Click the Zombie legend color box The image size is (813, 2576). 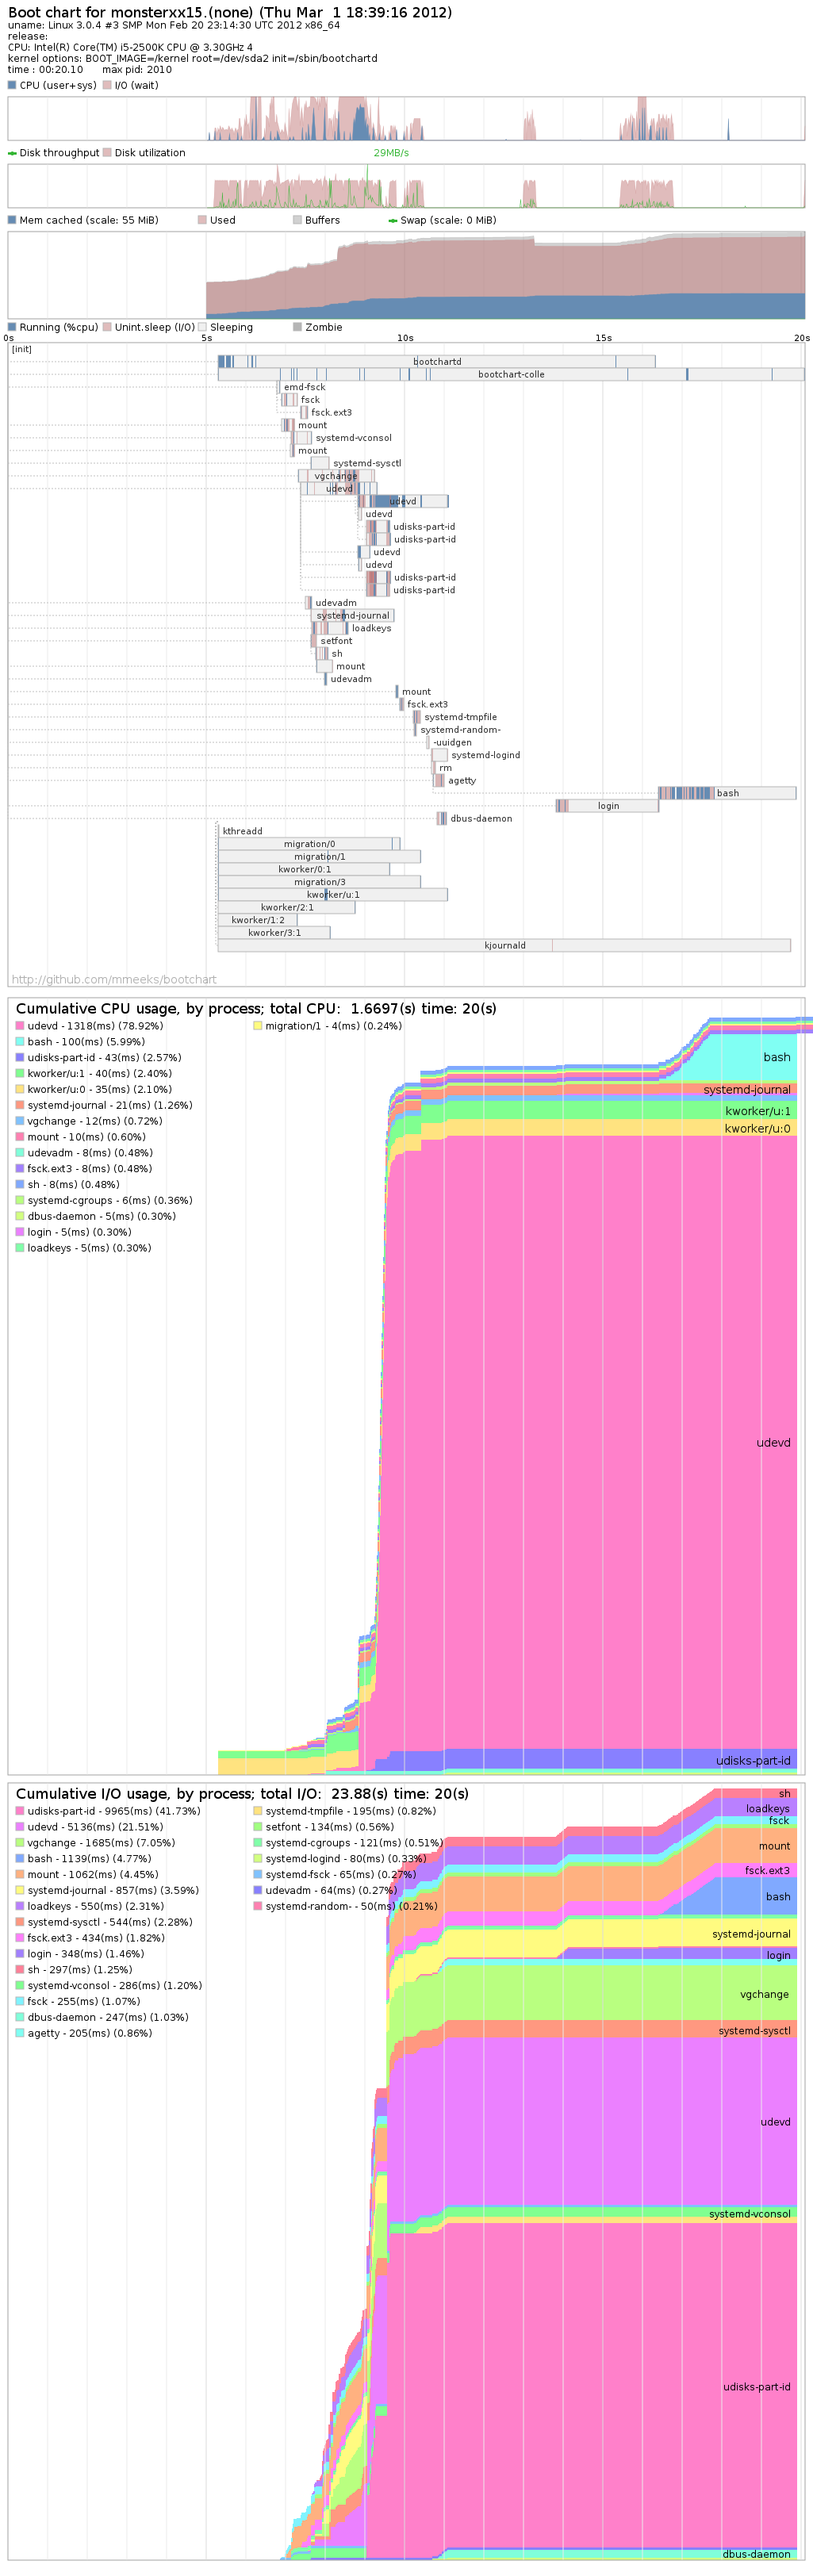click(297, 327)
